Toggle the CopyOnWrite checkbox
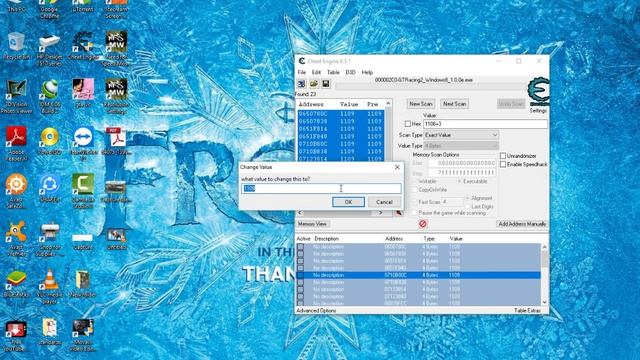The height and width of the screenshot is (360, 640). 415,190
